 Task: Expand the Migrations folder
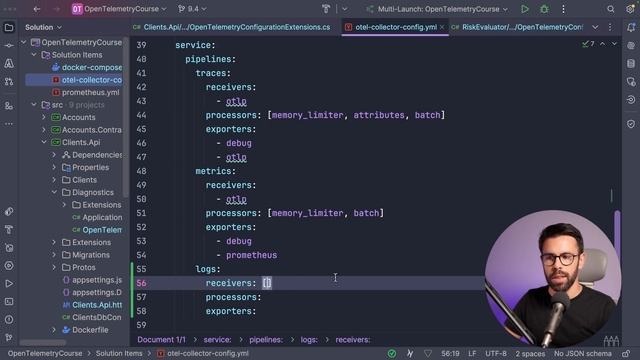(x=54, y=255)
